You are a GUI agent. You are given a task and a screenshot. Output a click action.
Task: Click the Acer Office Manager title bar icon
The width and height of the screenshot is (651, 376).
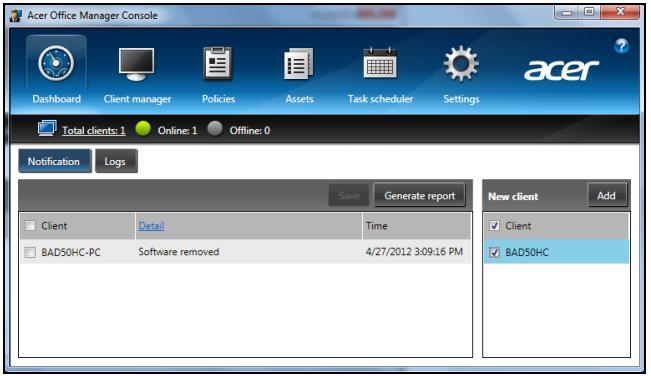coord(16,15)
